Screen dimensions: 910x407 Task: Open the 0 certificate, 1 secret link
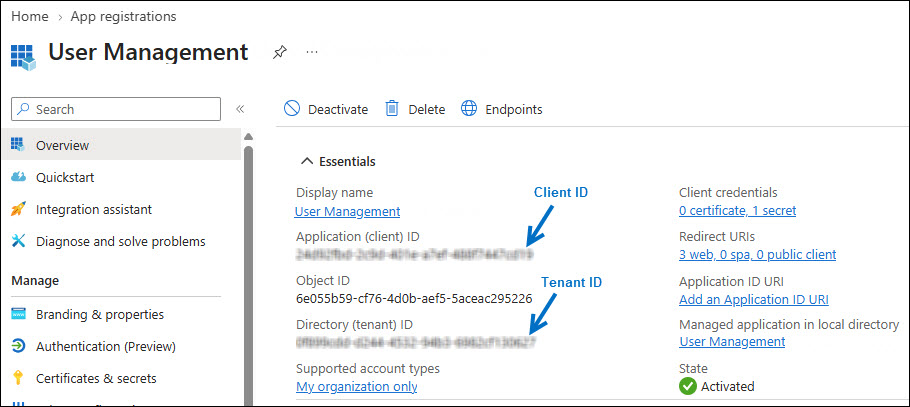click(x=738, y=210)
